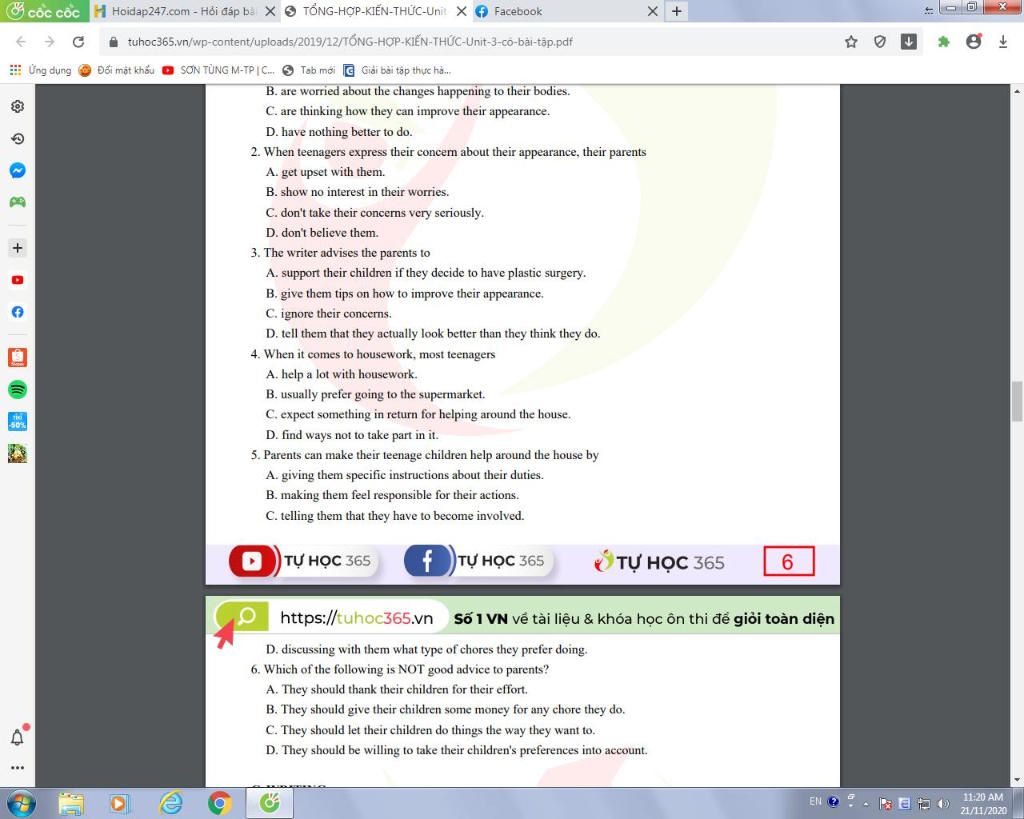Open the Ứng dụng apps bookmark
The image size is (1024, 819).
(40, 70)
